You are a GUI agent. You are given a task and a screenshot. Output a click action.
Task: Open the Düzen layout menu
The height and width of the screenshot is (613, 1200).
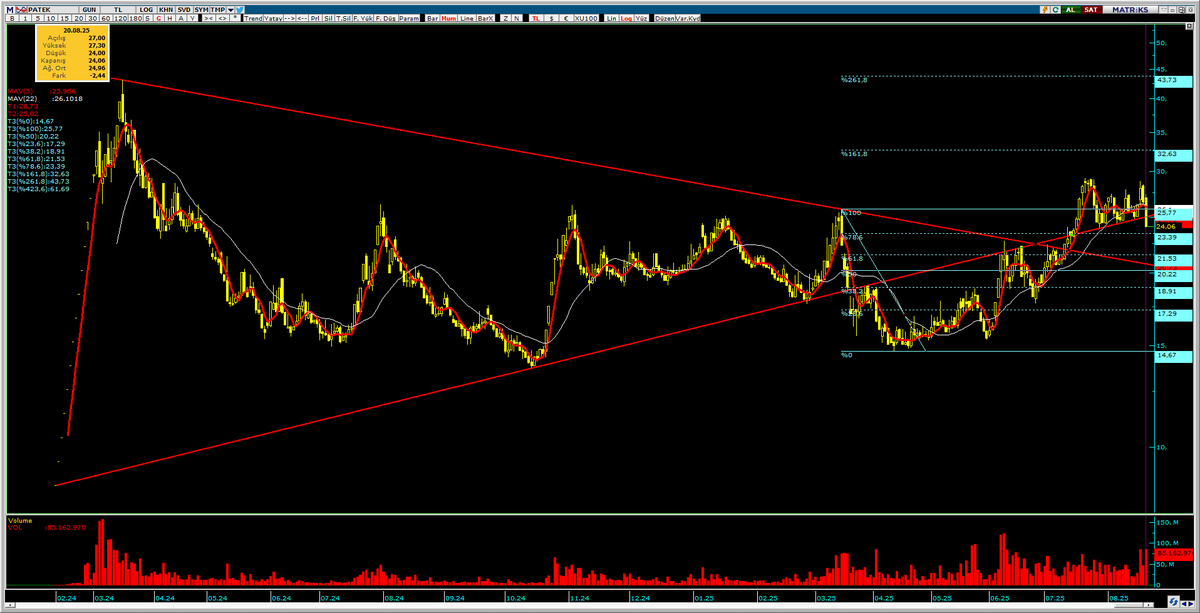(664, 18)
